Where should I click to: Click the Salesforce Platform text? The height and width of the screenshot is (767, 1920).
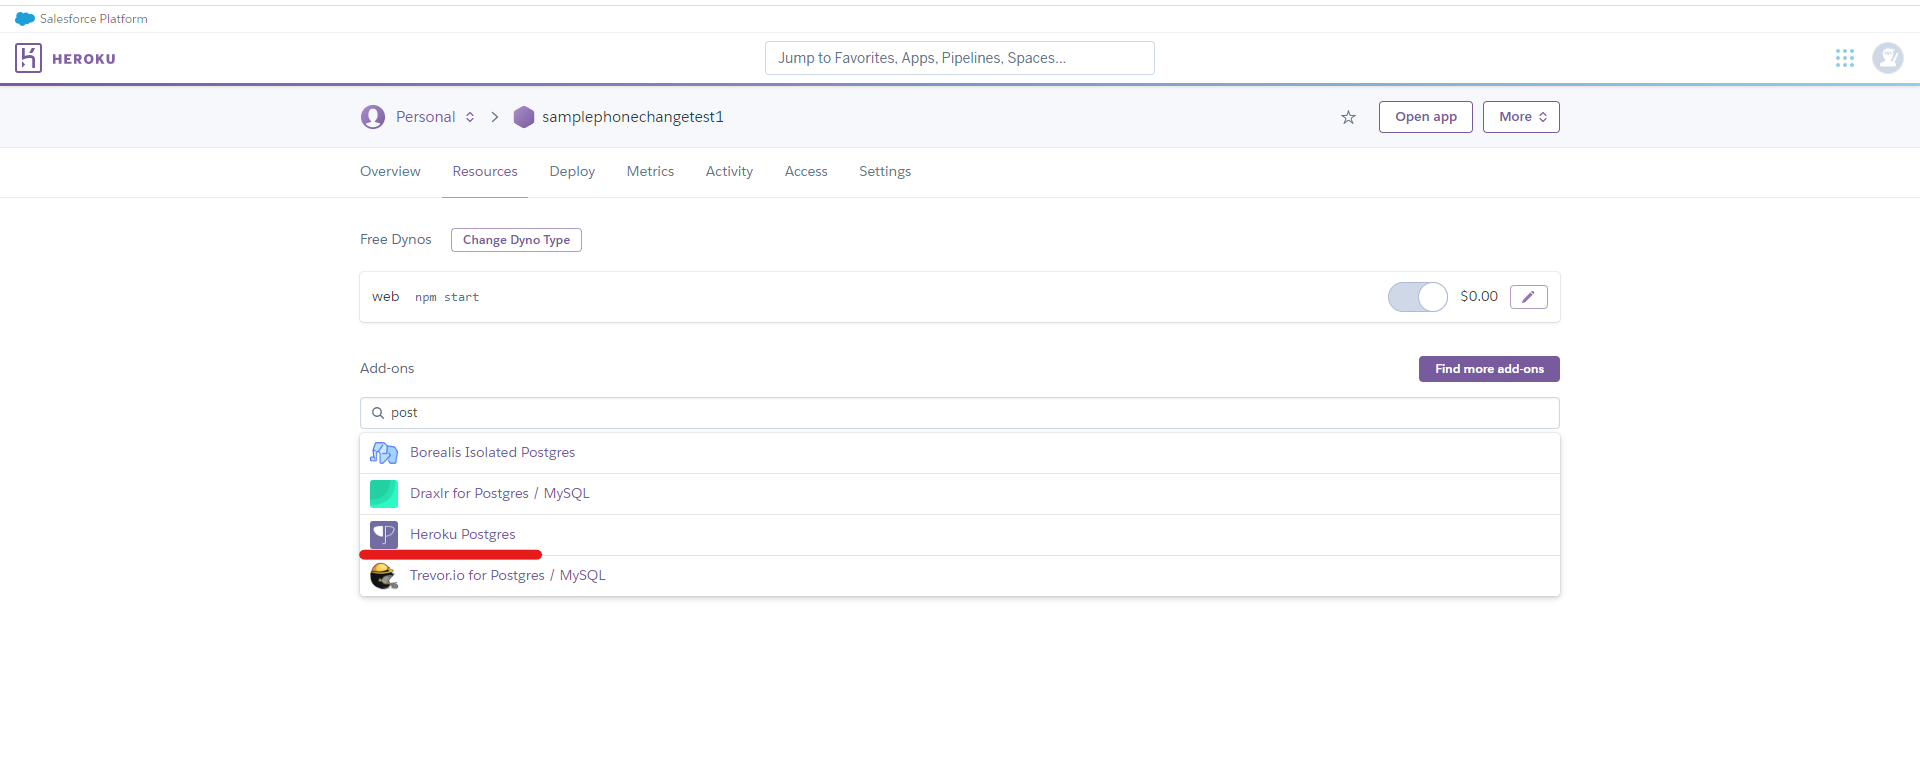94,19
